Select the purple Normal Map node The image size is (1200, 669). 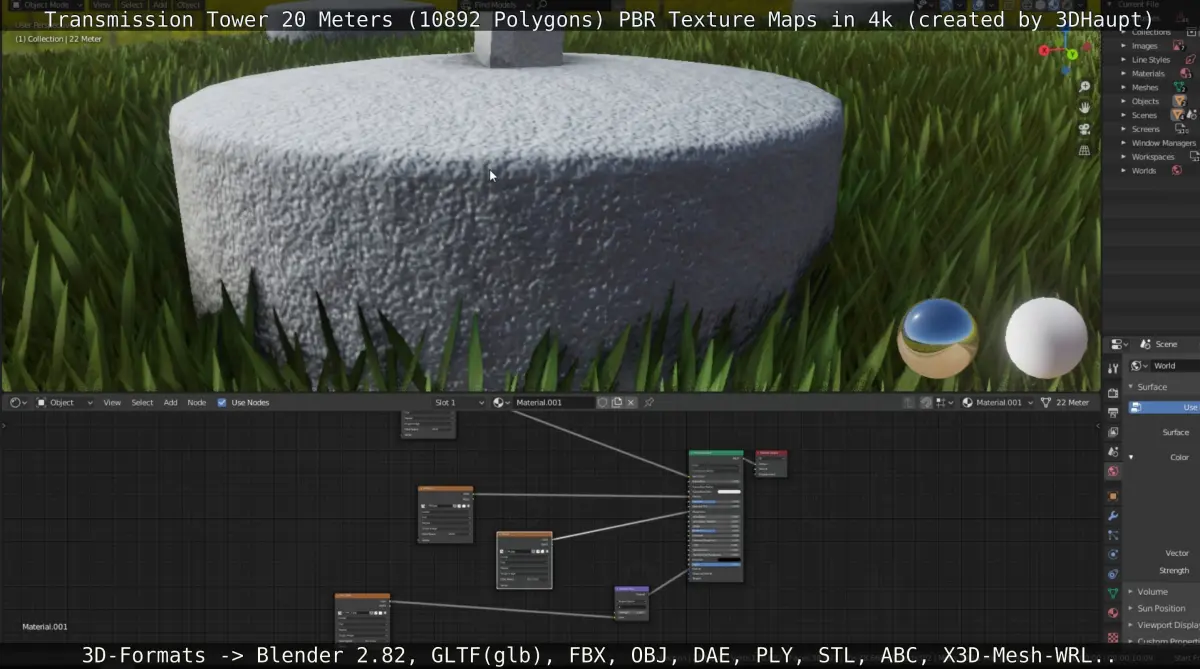click(x=632, y=602)
